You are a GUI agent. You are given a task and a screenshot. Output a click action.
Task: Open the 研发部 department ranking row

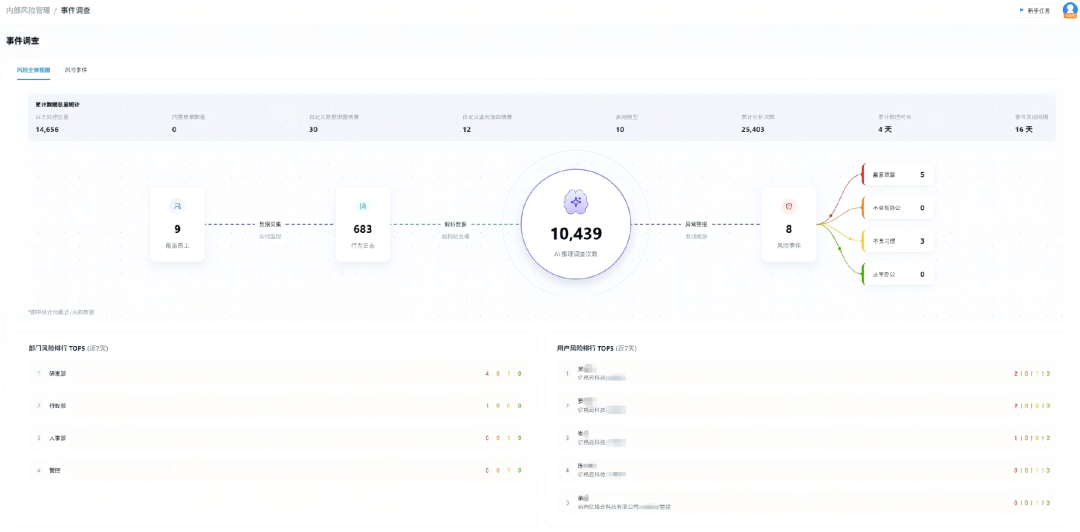[278, 374]
